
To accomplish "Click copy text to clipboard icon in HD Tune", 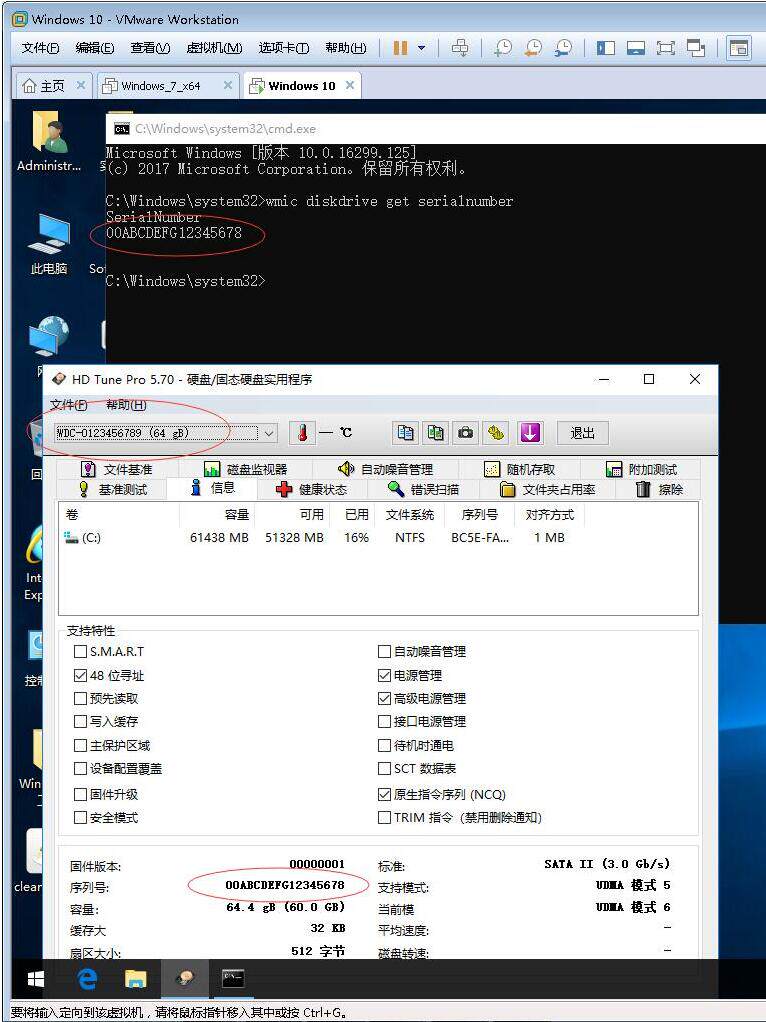I will pos(405,433).
